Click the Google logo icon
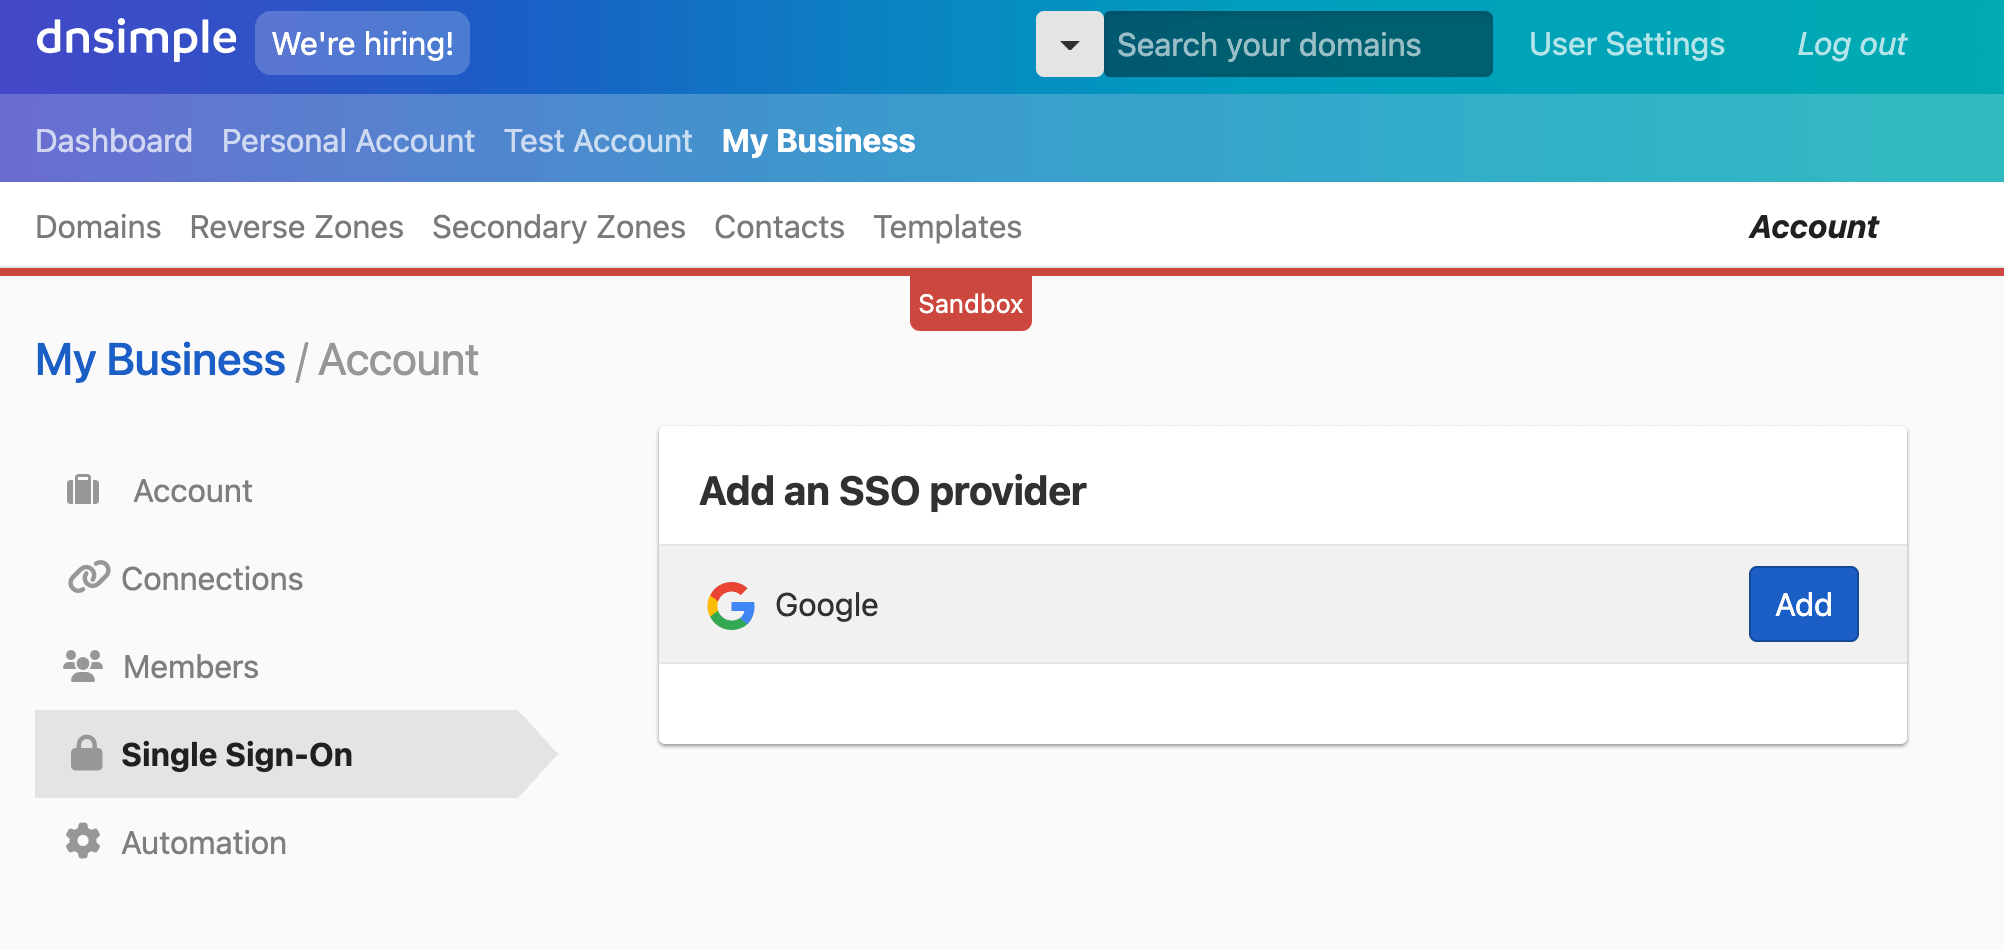2004x950 pixels. pos(731,605)
